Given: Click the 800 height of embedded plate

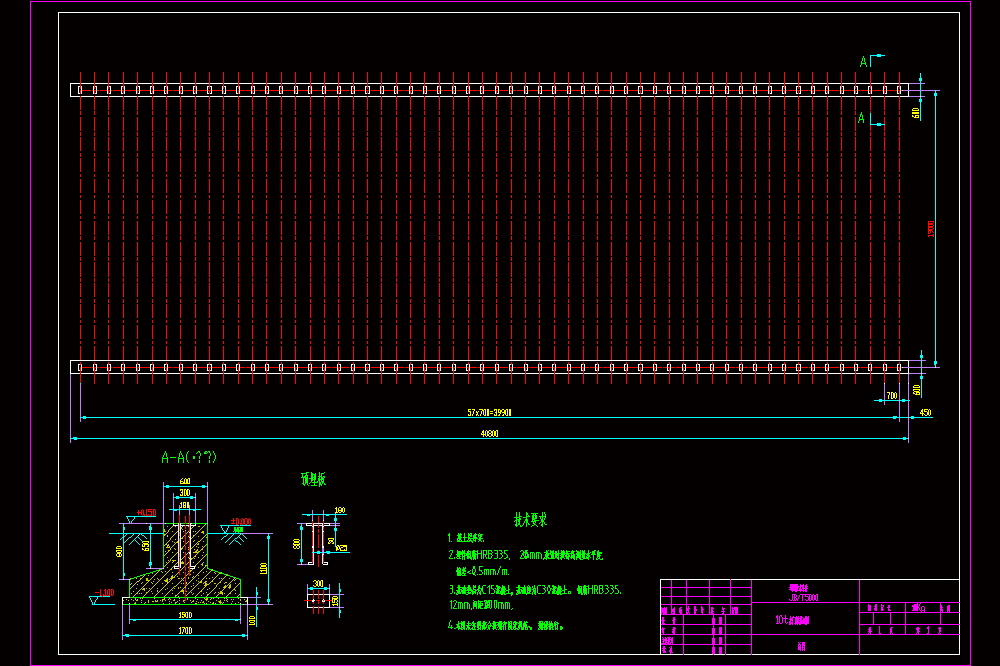Looking at the screenshot, I should point(297,544).
